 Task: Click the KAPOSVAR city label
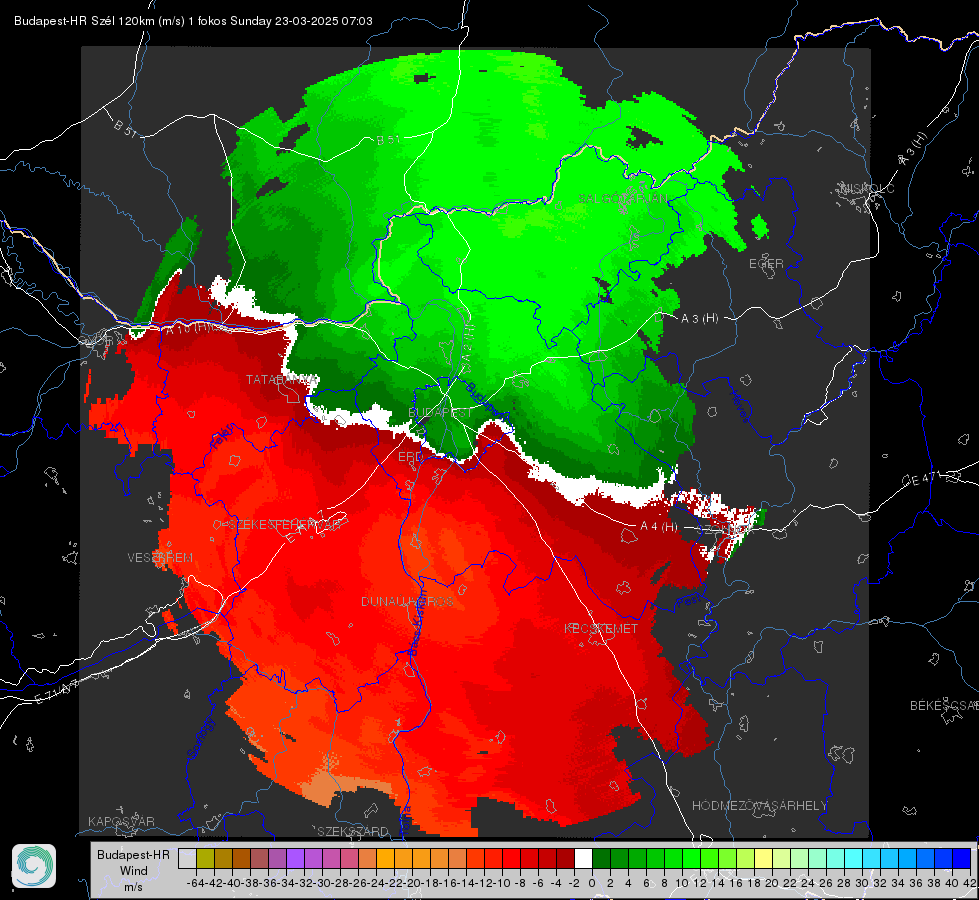click(x=121, y=821)
